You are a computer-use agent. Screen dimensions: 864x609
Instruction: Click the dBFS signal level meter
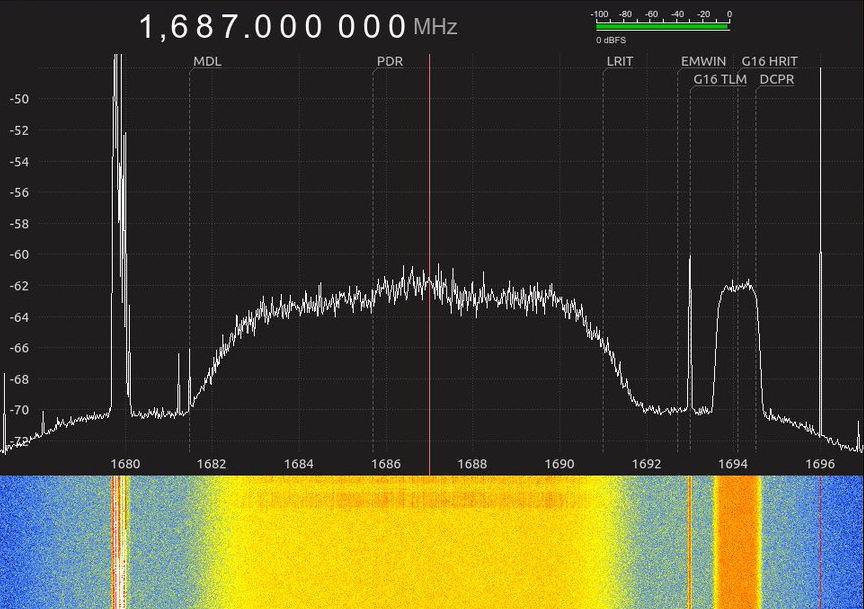pyautogui.click(x=662, y=26)
